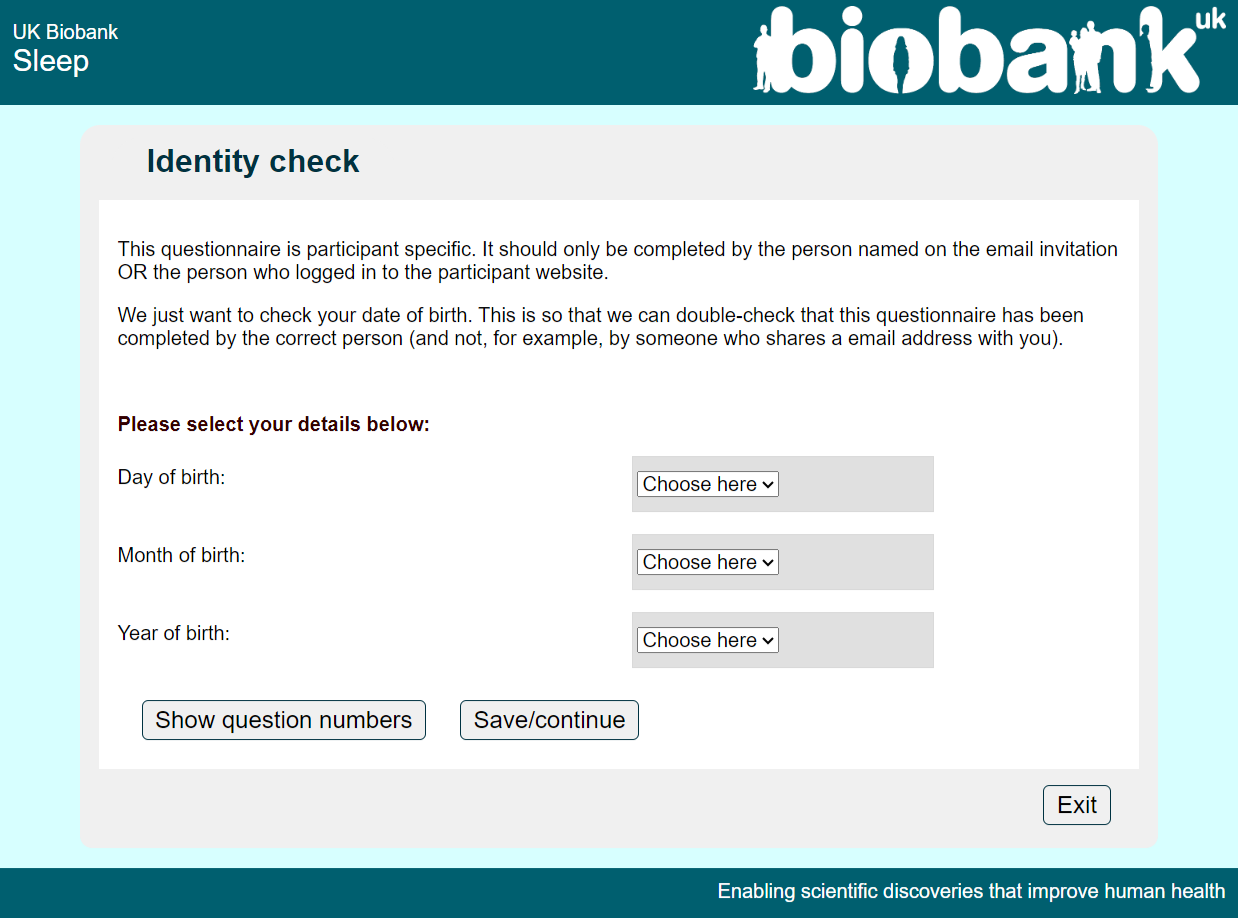Exit the questionnaire

point(1076,805)
